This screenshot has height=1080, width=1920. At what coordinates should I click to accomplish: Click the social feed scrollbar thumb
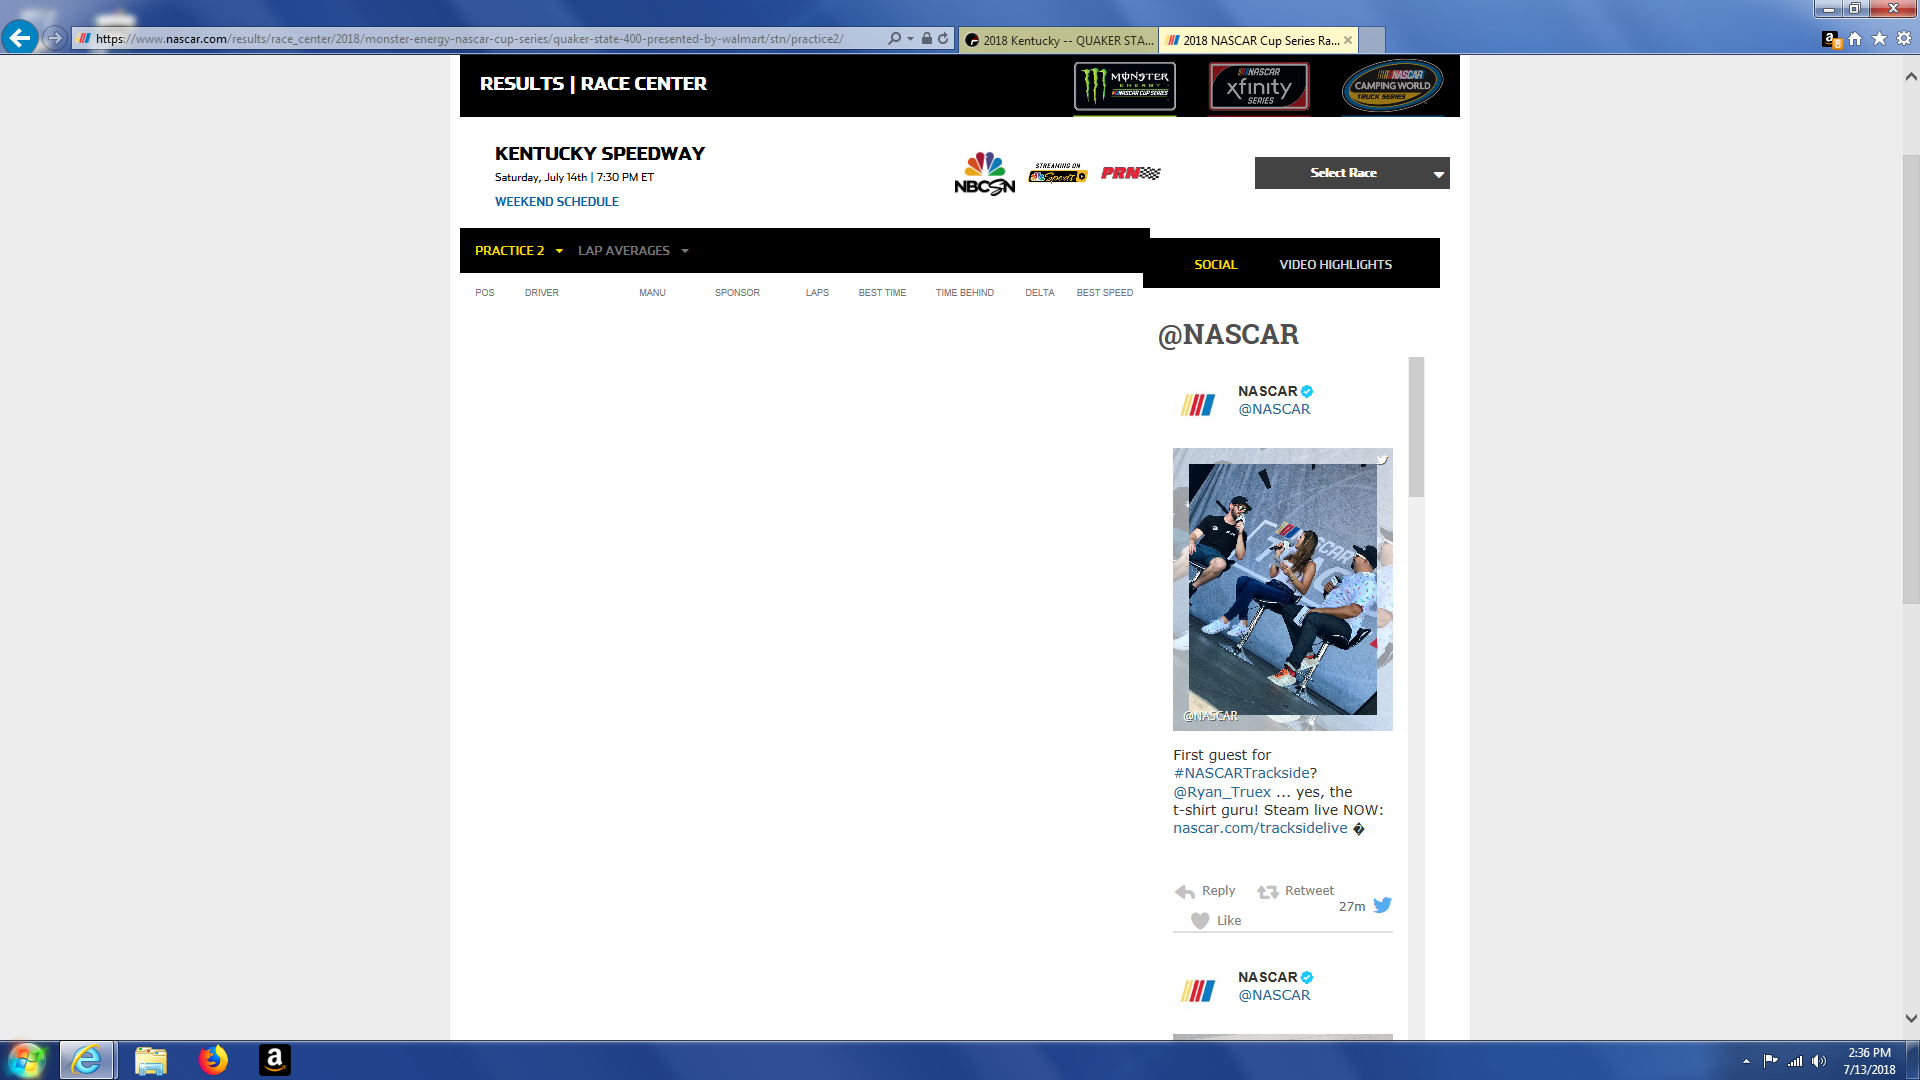coord(1416,427)
